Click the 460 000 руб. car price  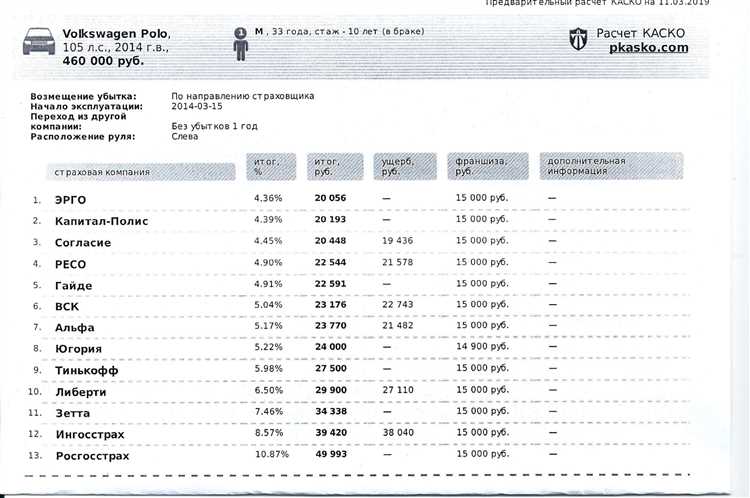[103, 61]
